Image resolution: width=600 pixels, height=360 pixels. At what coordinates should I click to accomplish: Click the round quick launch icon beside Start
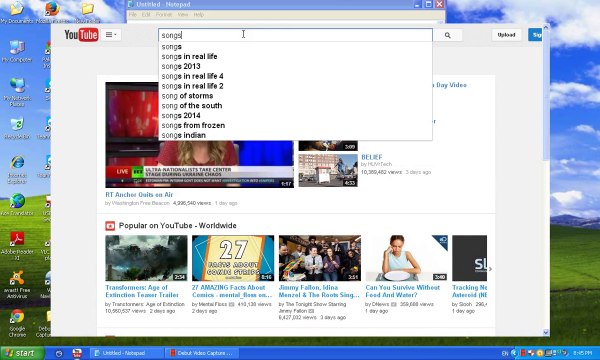tap(59, 353)
